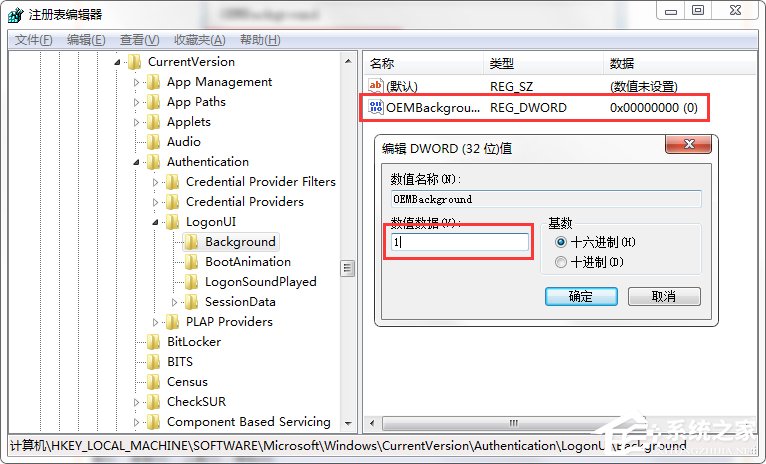Open the 收藏夹(A) menu
This screenshot has height=464, width=766.
(200, 40)
